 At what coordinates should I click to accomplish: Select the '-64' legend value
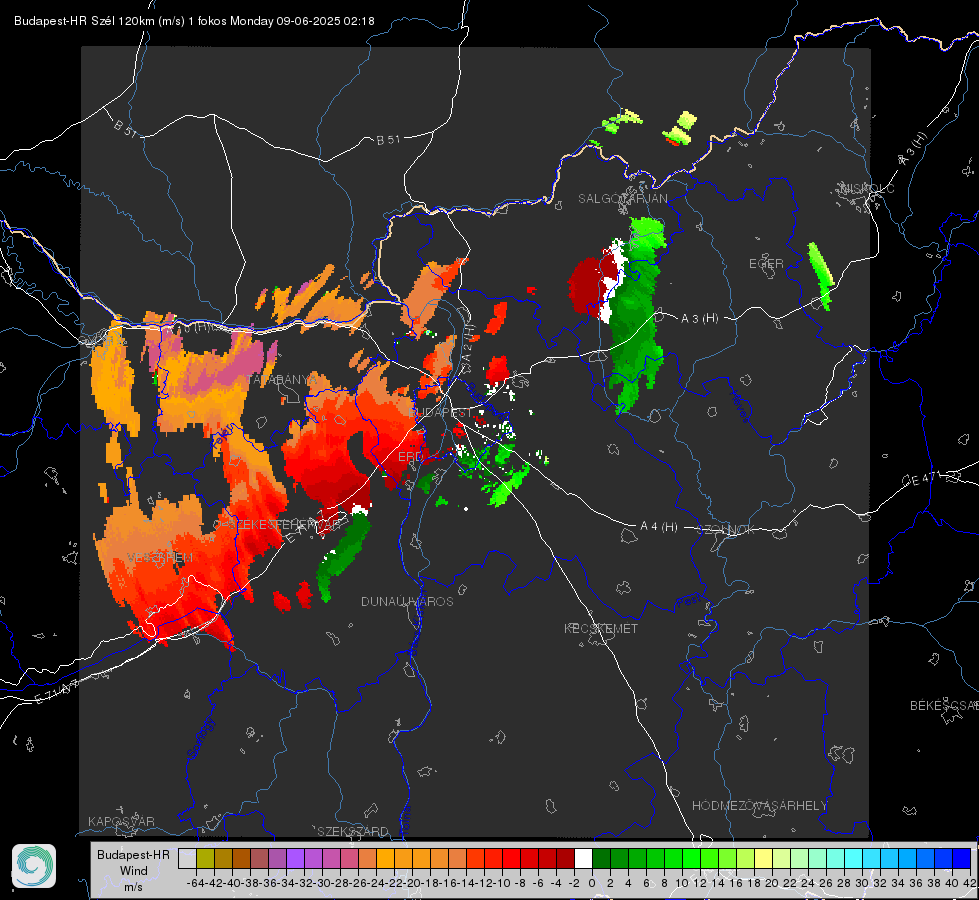pos(195,883)
